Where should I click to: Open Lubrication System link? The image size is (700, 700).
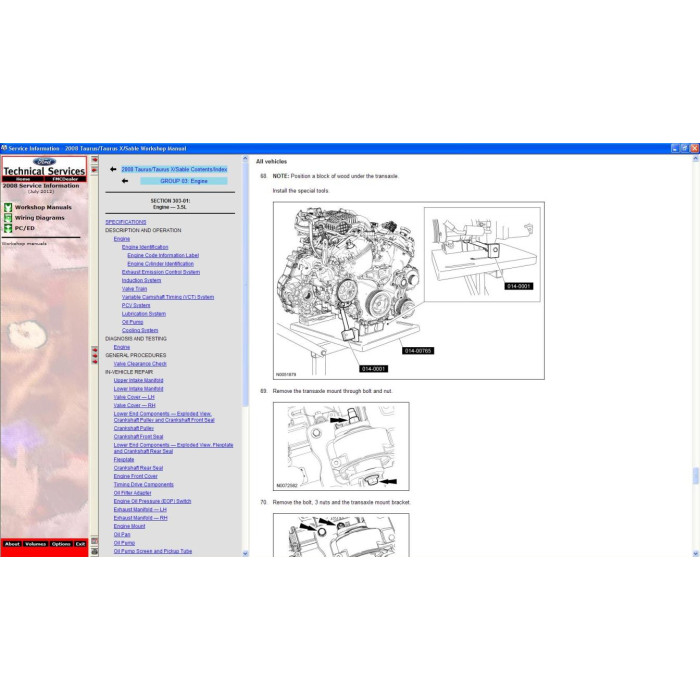coord(144,314)
